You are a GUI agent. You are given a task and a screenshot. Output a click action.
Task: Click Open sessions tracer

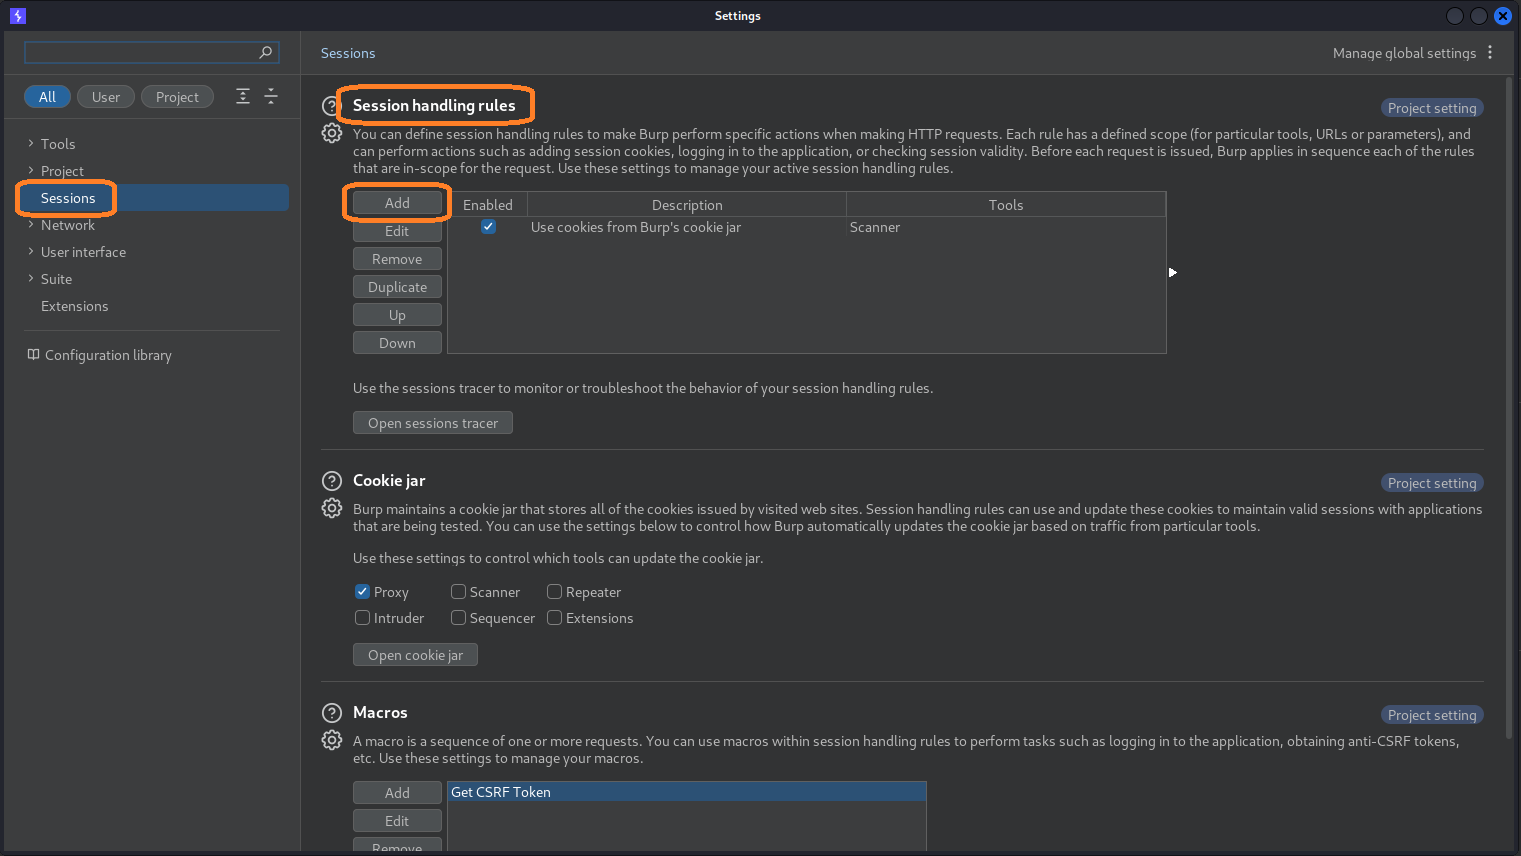pos(432,422)
